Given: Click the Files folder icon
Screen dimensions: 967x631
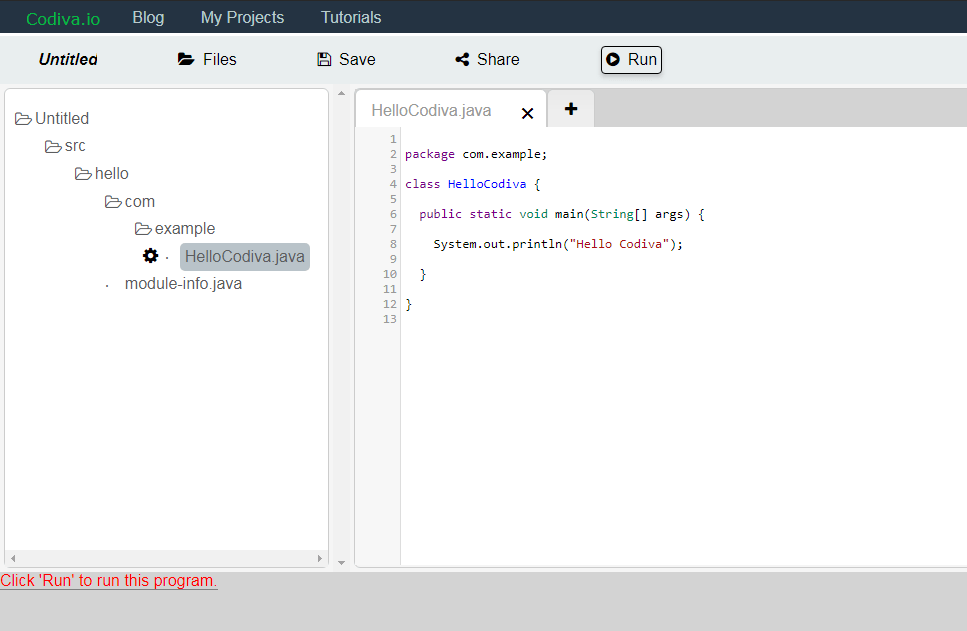Looking at the screenshot, I should 186,59.
